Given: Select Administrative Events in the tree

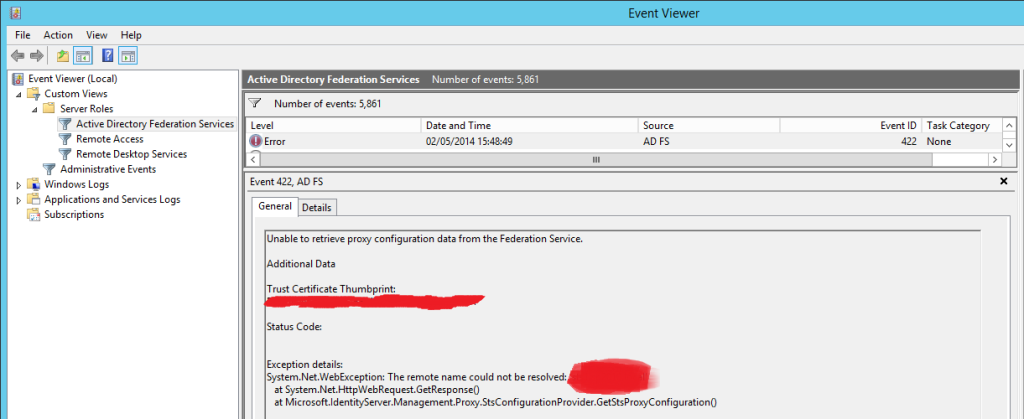Looking at the screenshot, I should pos(107,169).
